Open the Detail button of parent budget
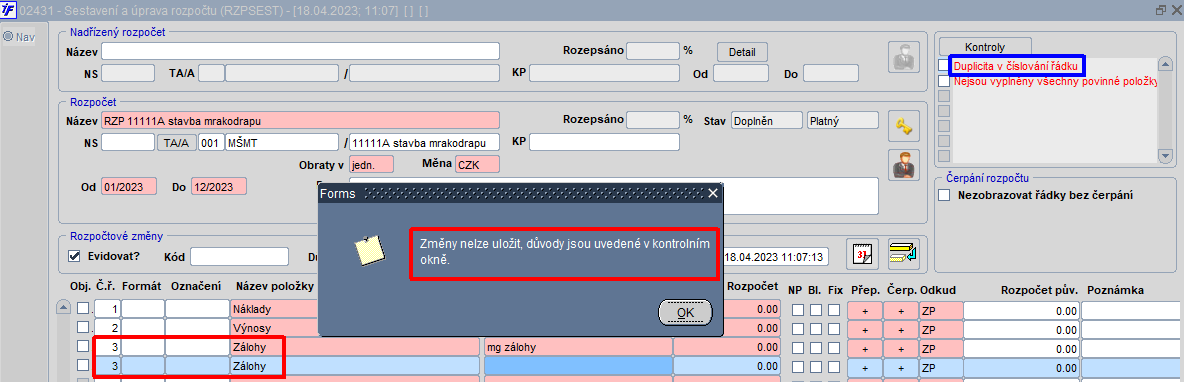The height and width of the screenshot is (382, 1184). 742,52
